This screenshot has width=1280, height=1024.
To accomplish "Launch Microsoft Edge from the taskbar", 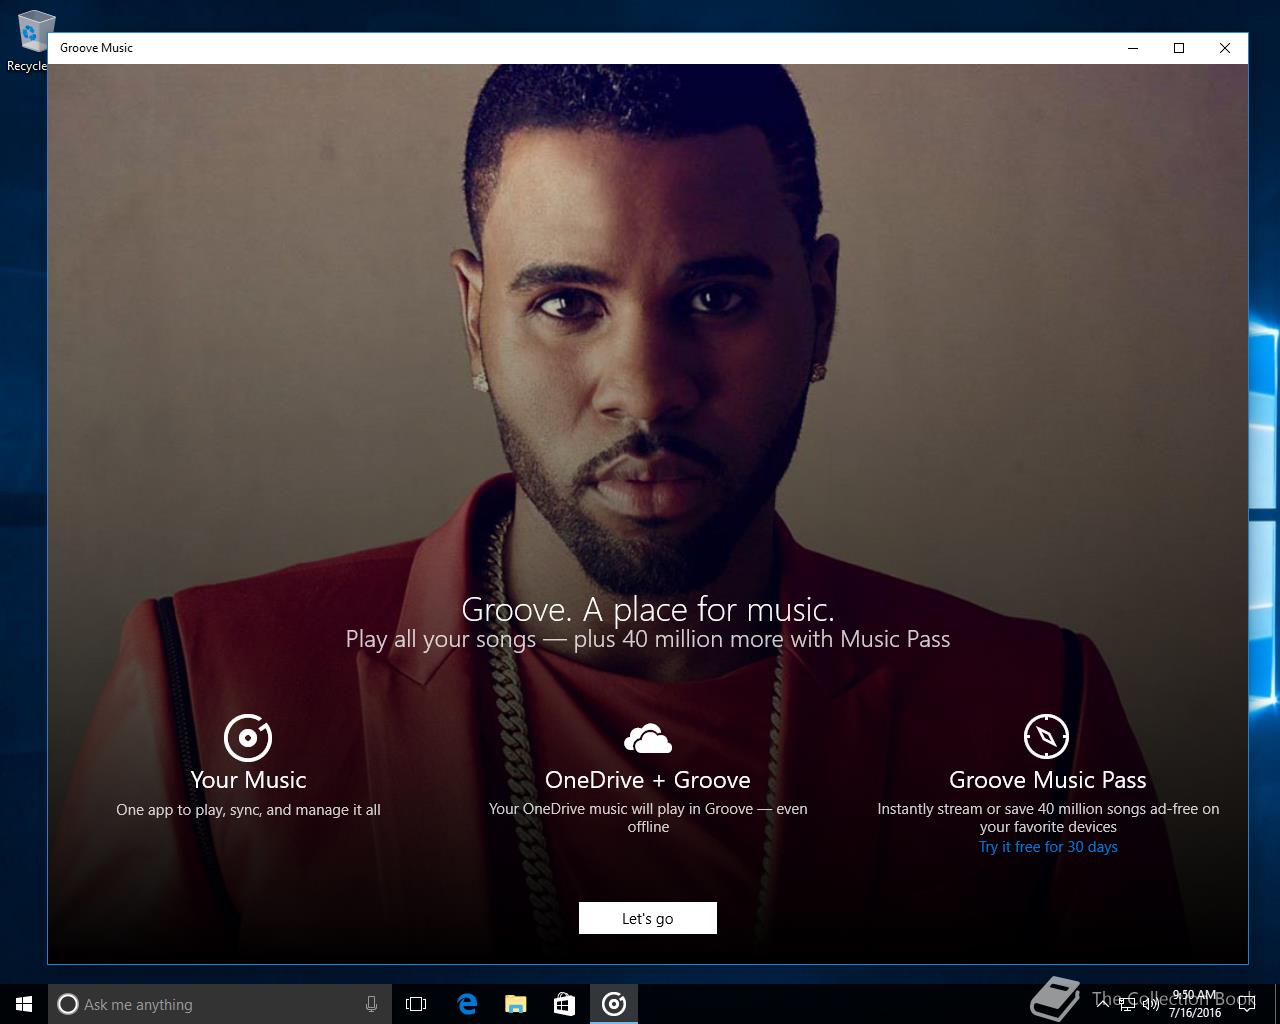I will tap(466, 1004).
